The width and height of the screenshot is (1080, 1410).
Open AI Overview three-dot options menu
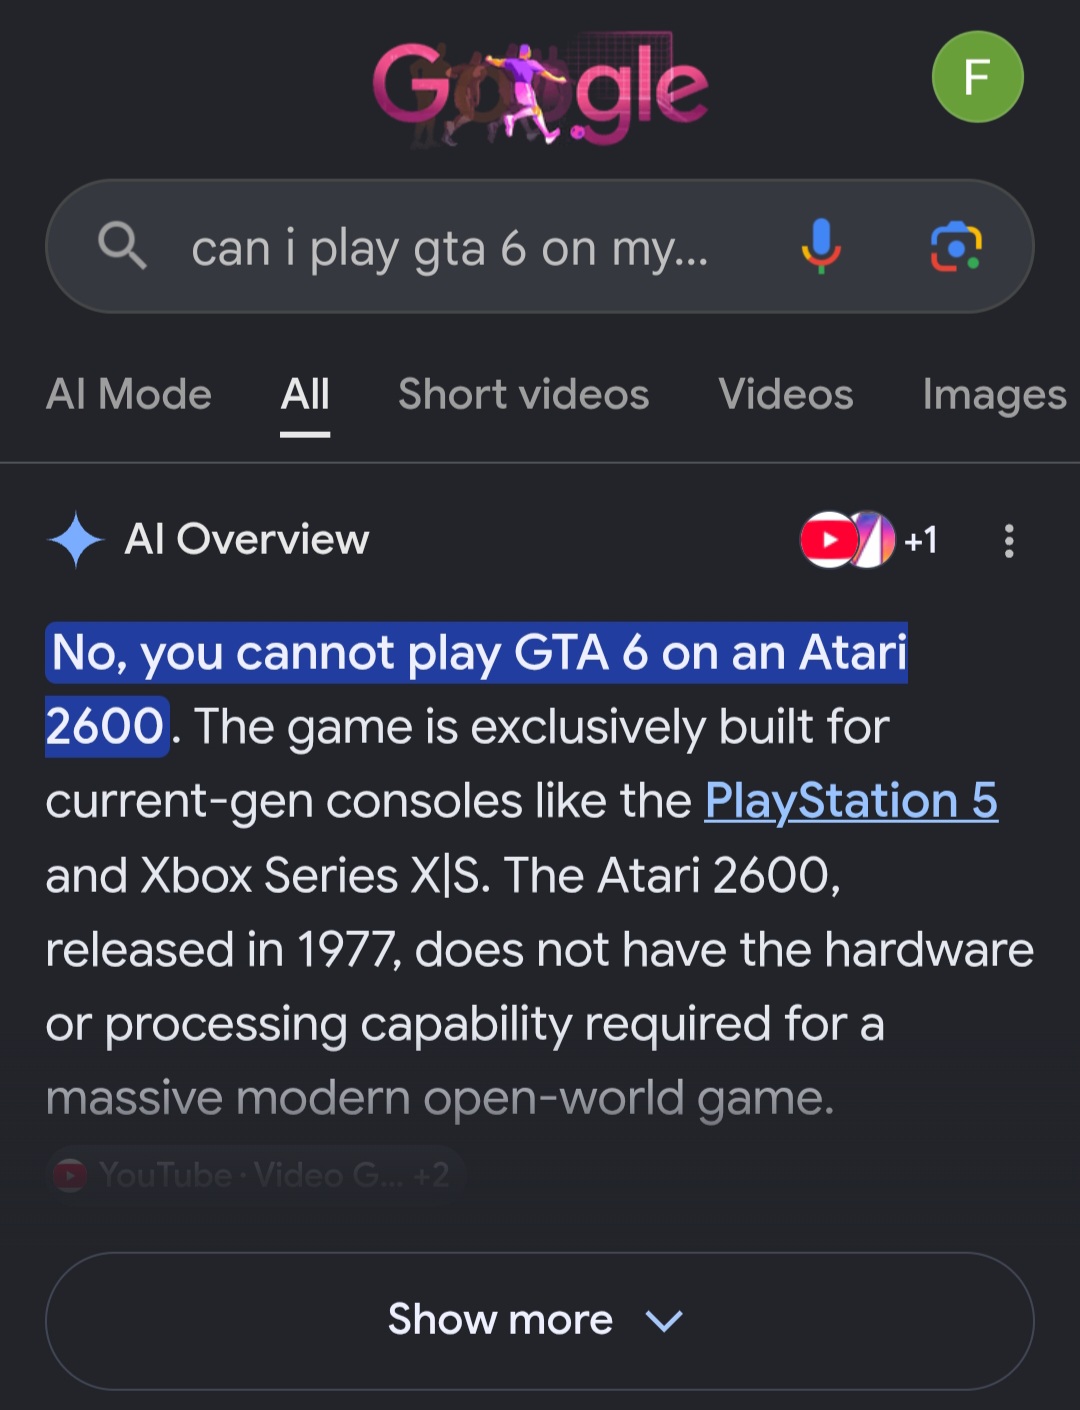coord(1009,541)
